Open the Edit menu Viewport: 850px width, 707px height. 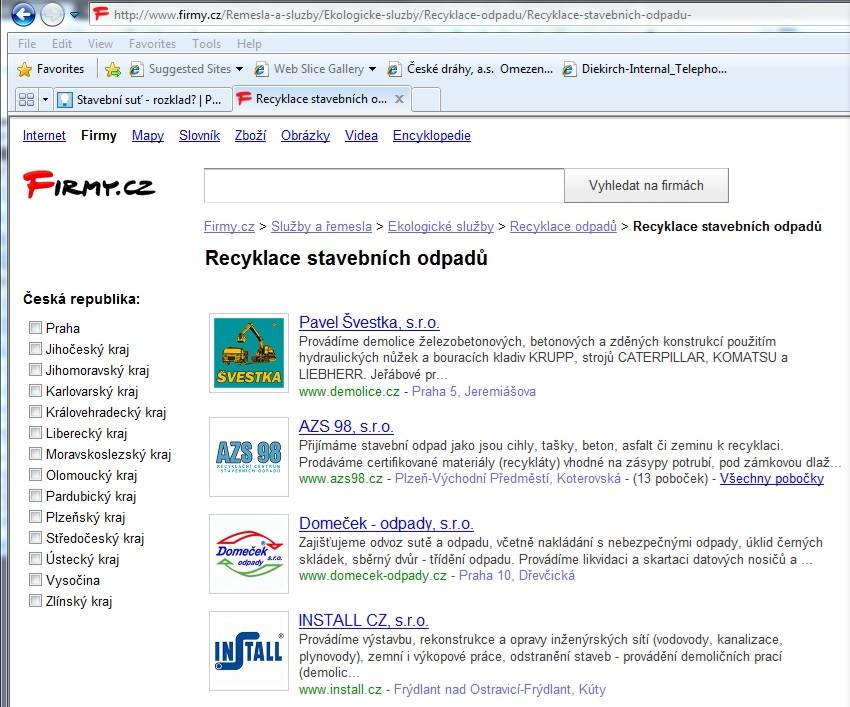click(x=62, y=44)
